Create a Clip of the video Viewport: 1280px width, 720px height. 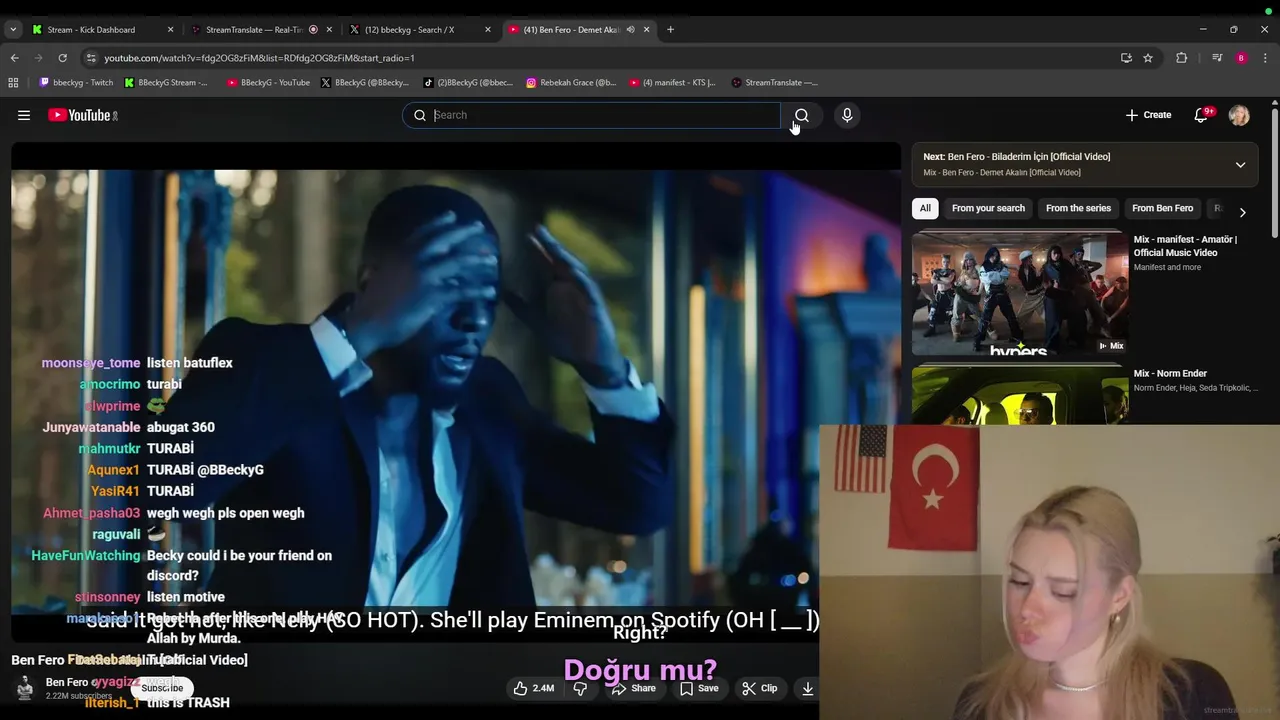pyautogui.click(x=759, y=688)
